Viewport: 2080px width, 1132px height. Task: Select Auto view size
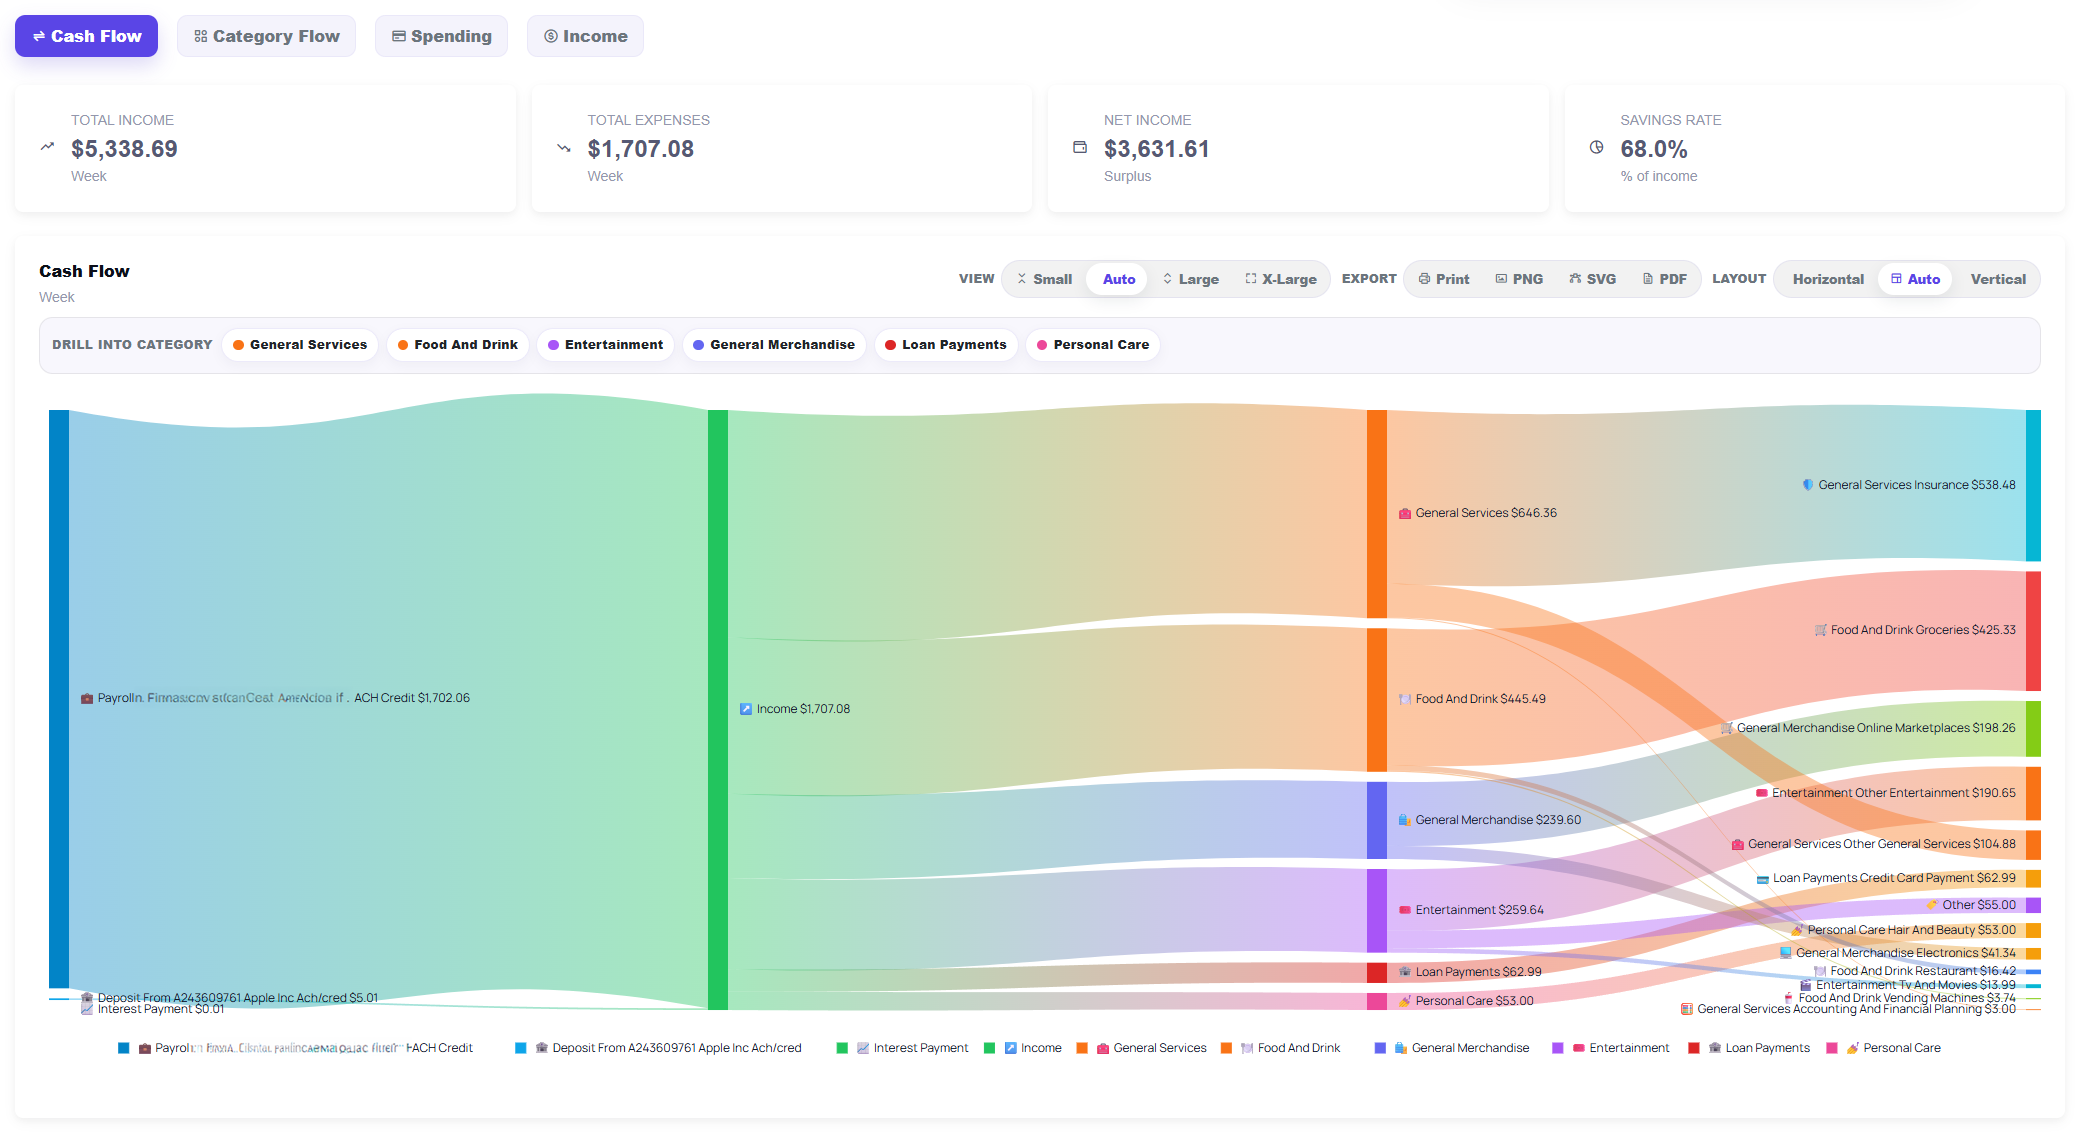pyautogui.click(x=1118, y=279)
